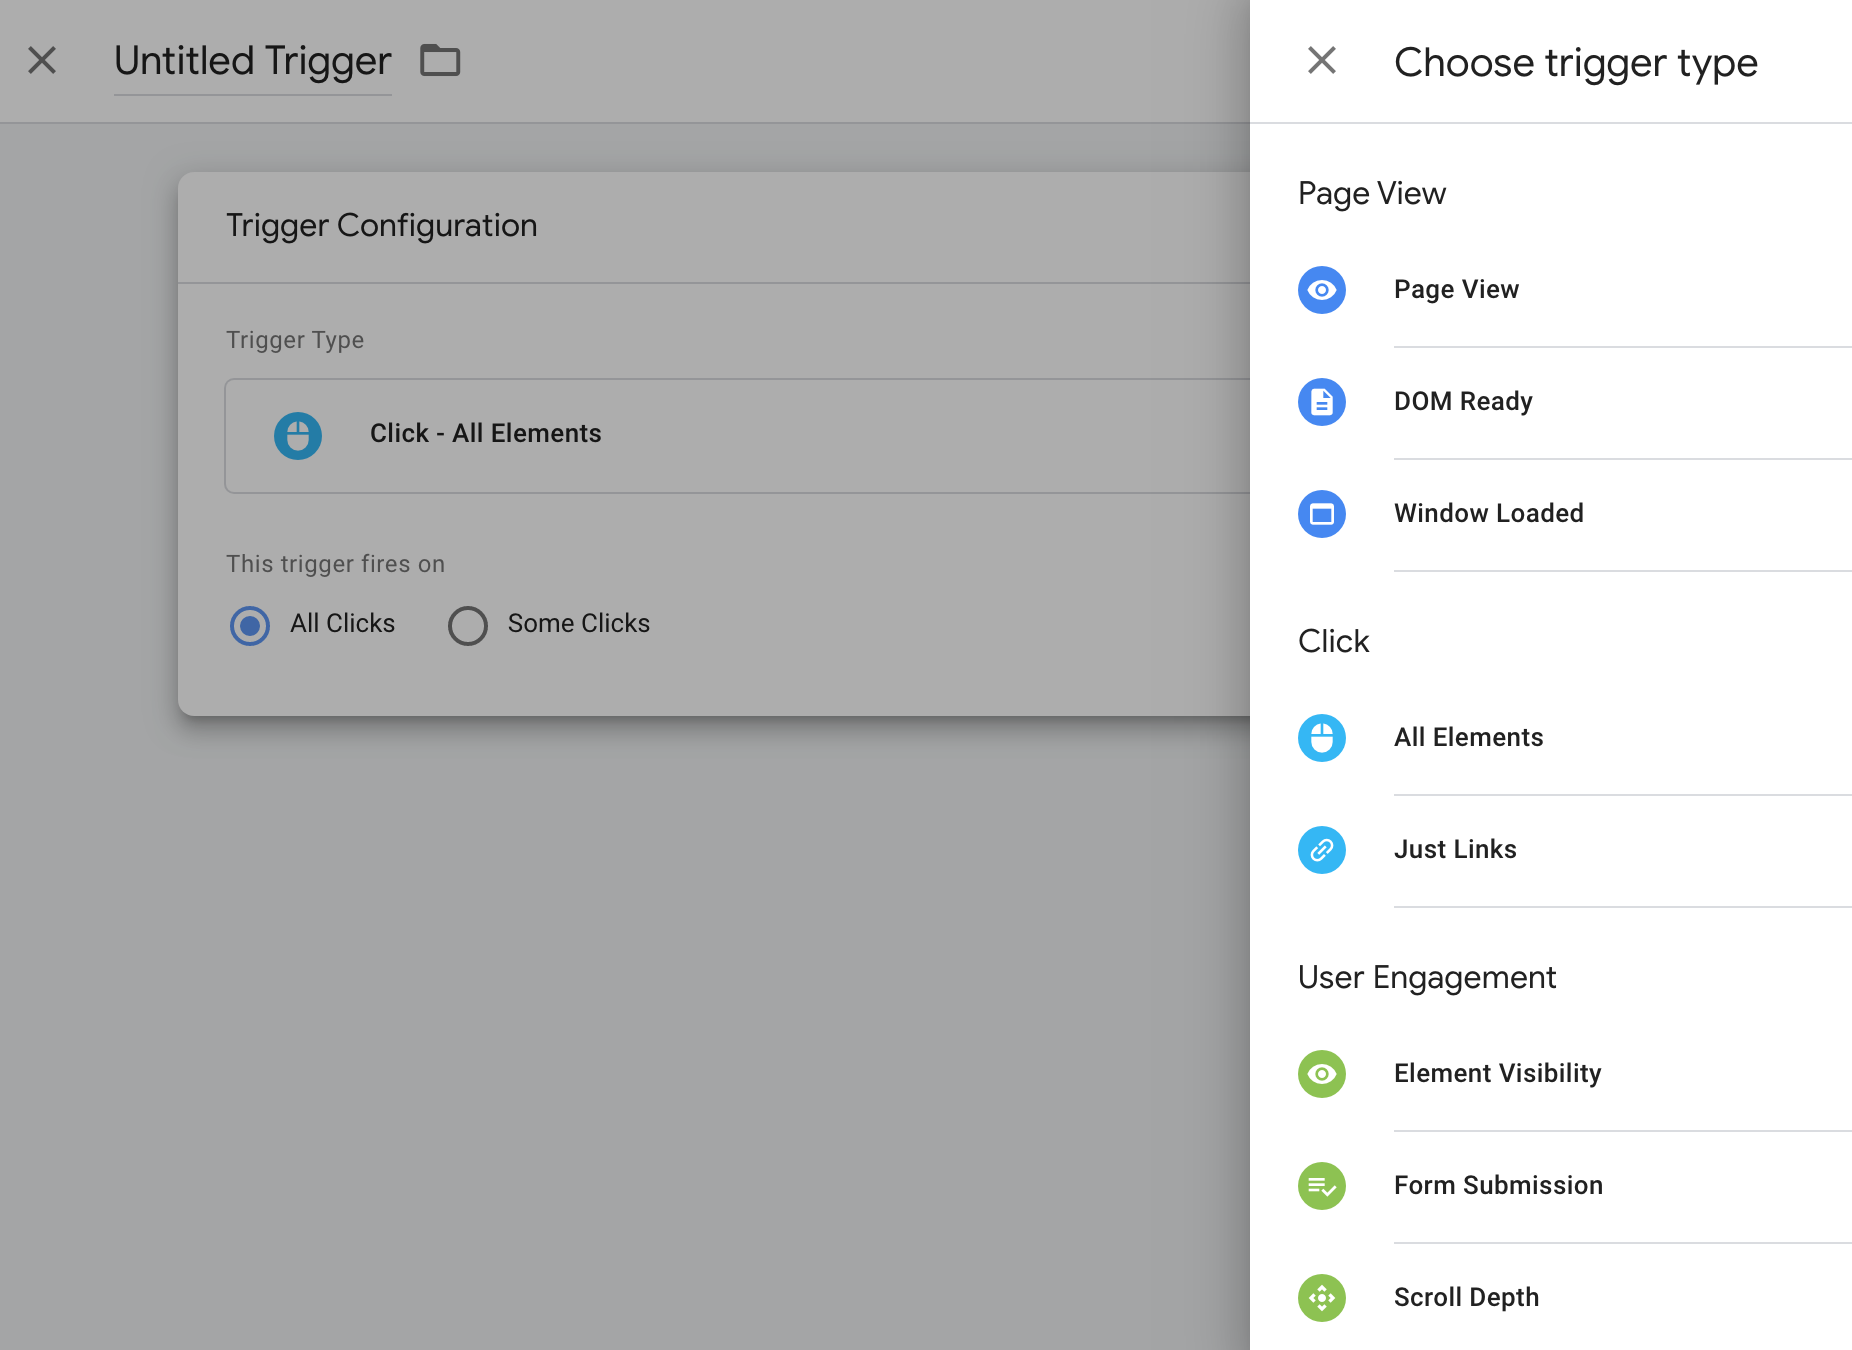Open the Click - All Elements trigger type selector

738,436
